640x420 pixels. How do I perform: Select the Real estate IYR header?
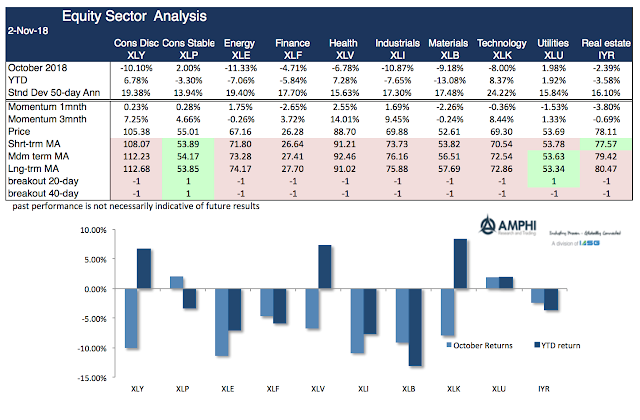click(x=603, y=48)
